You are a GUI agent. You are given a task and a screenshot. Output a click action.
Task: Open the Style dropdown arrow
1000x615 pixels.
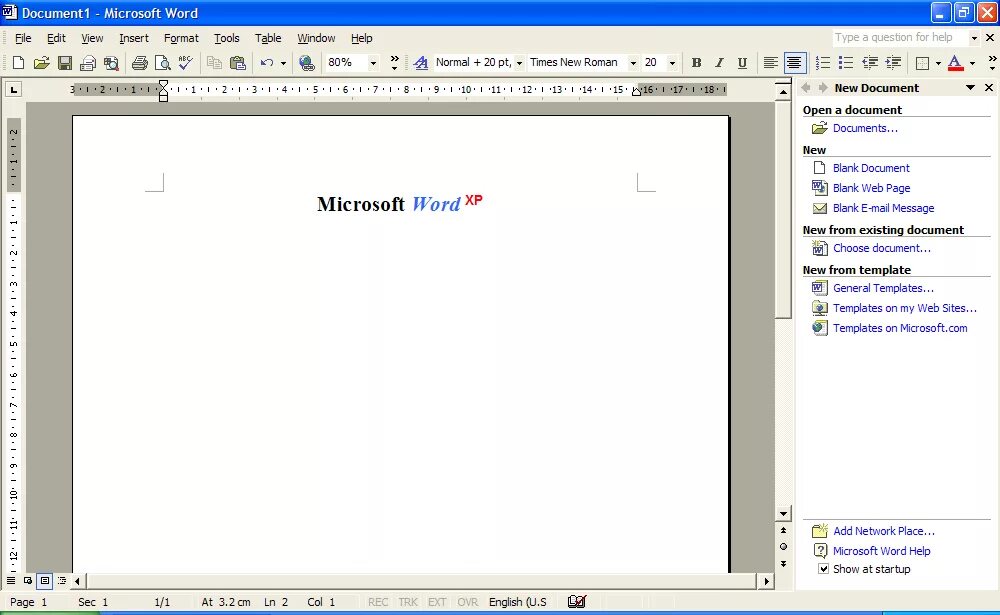click(x=519, y=63)
